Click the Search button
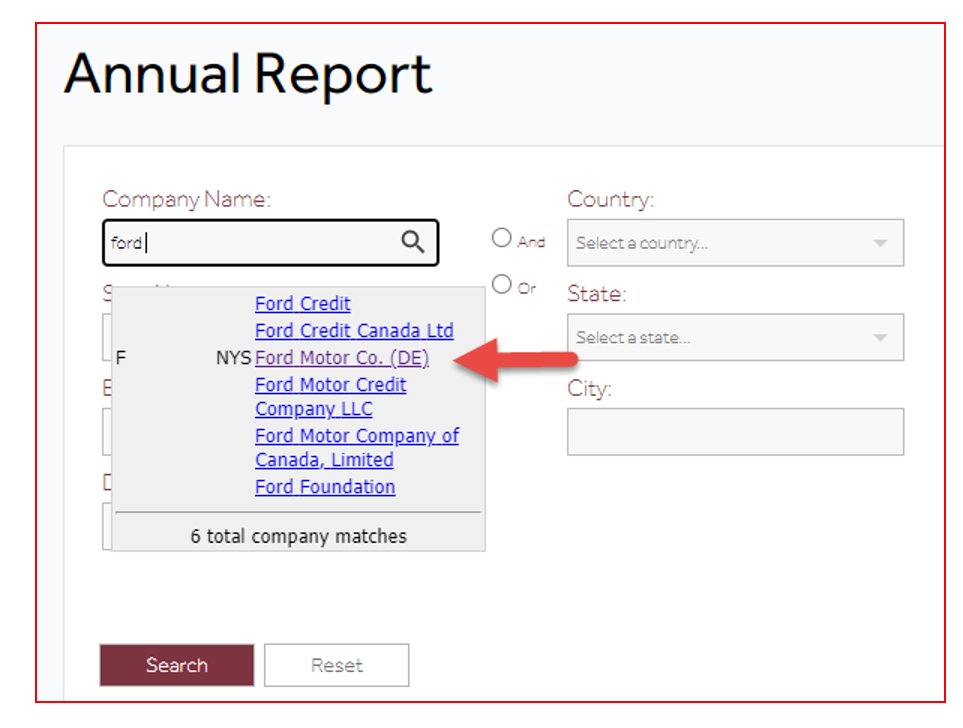The width and height of the screenshot is (963, 728). (x=177, y=665)
